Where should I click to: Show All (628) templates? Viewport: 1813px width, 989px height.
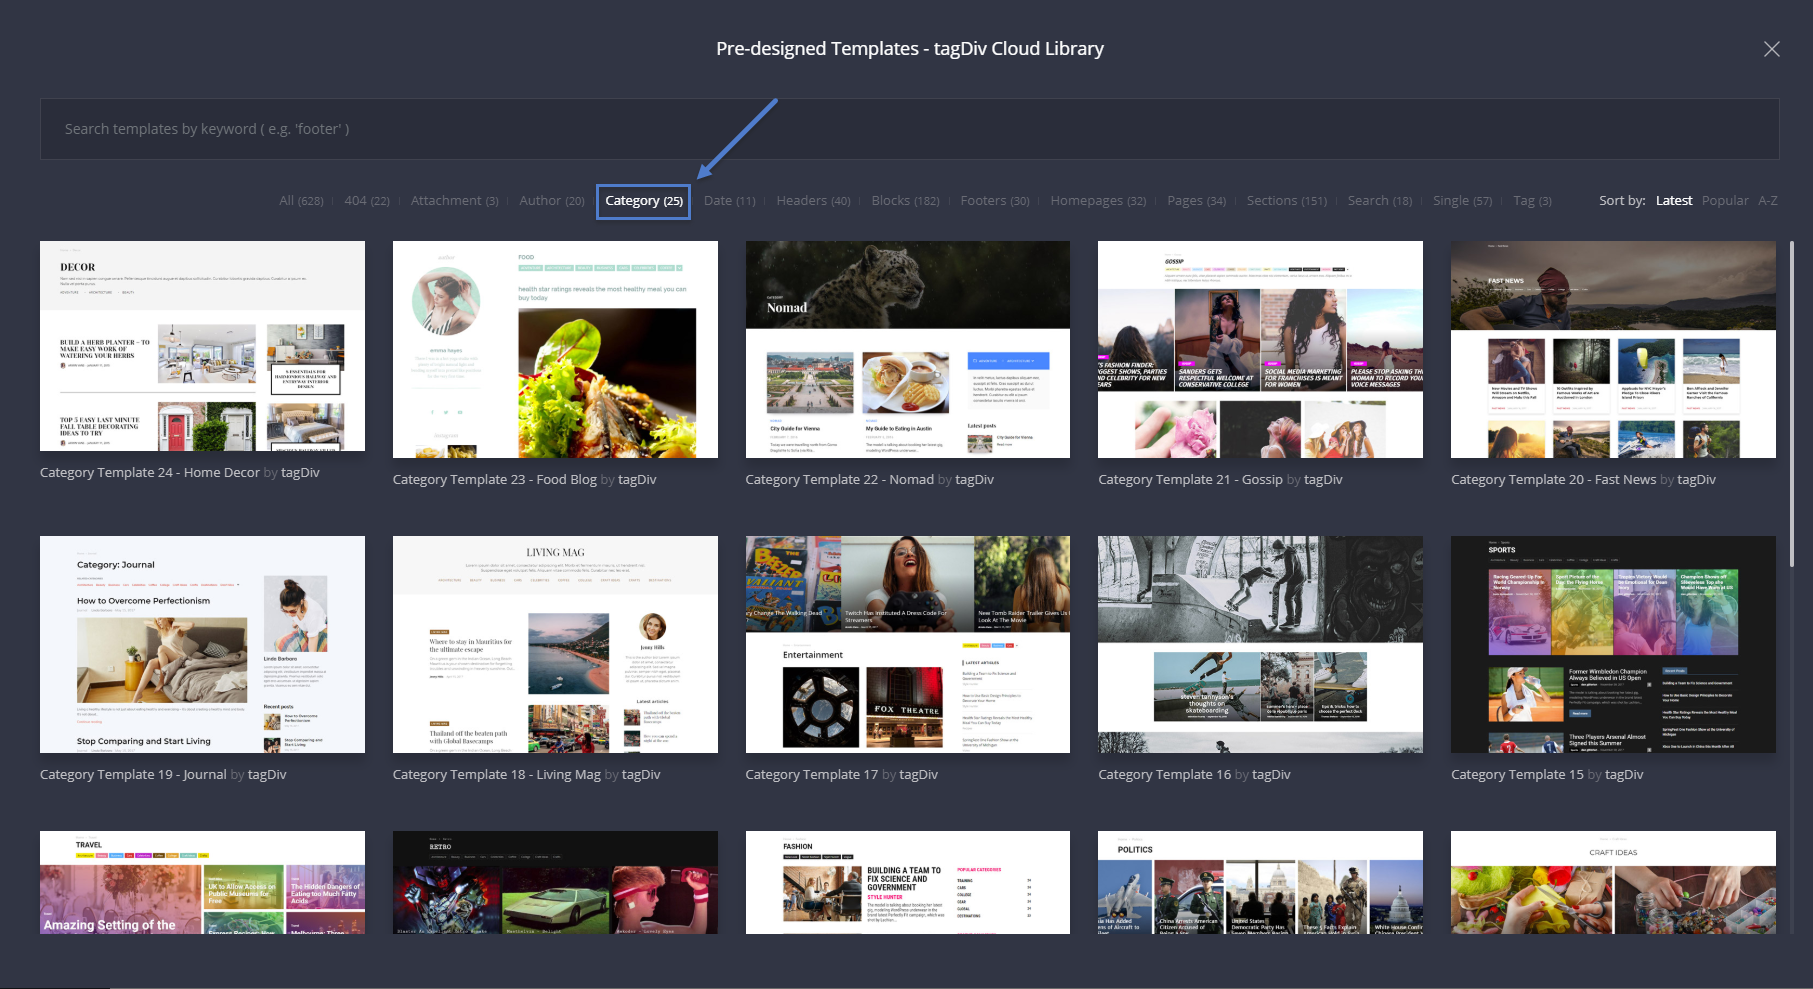point(301,201)
